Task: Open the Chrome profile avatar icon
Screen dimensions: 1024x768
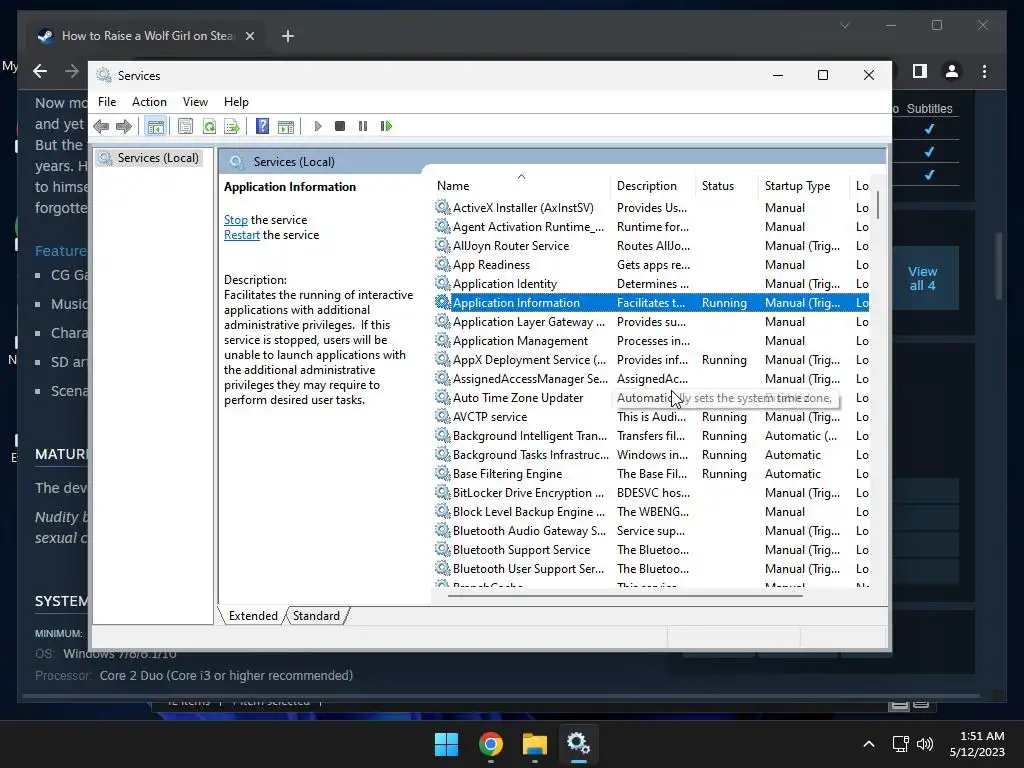Action: pyautogui.click(x=952, y=71)
